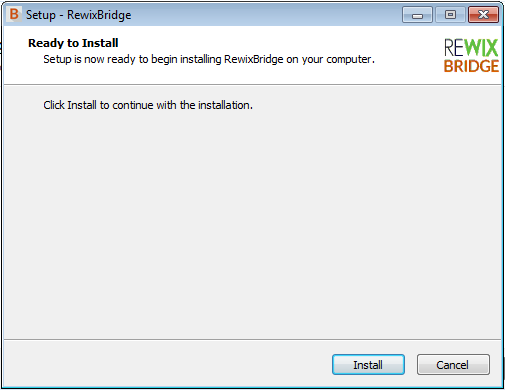This screenshot has width=505, height=390.
Task: Close the setup window with red X
Action: pos(483,15)
